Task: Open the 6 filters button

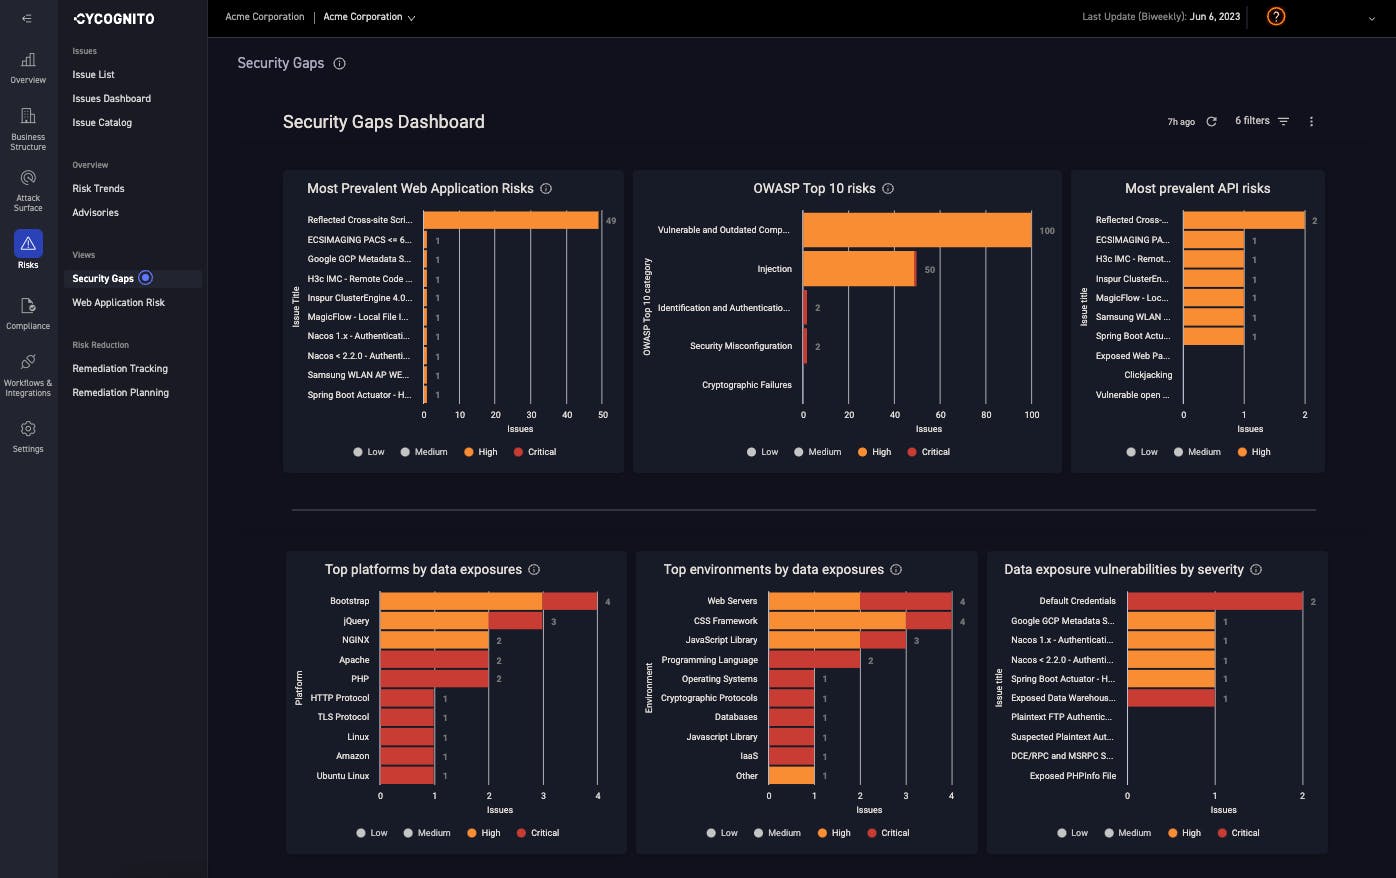Action: pyautogui.click(x=1261, y=121)
